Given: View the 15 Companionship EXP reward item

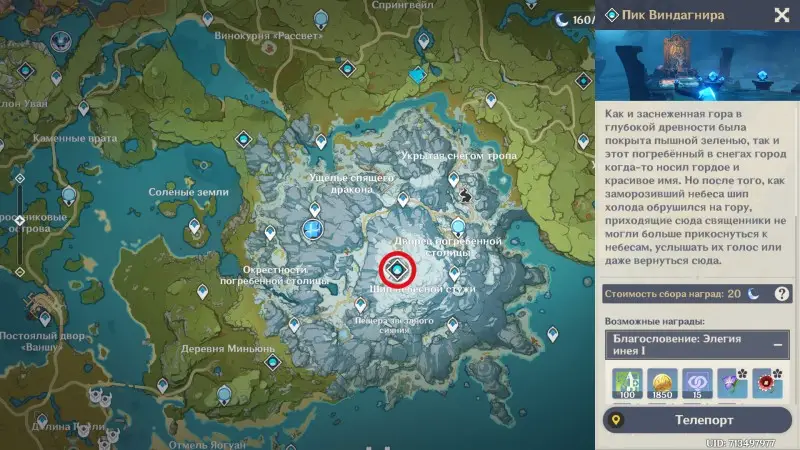Looking at the screenshot, I should point(697,383).
